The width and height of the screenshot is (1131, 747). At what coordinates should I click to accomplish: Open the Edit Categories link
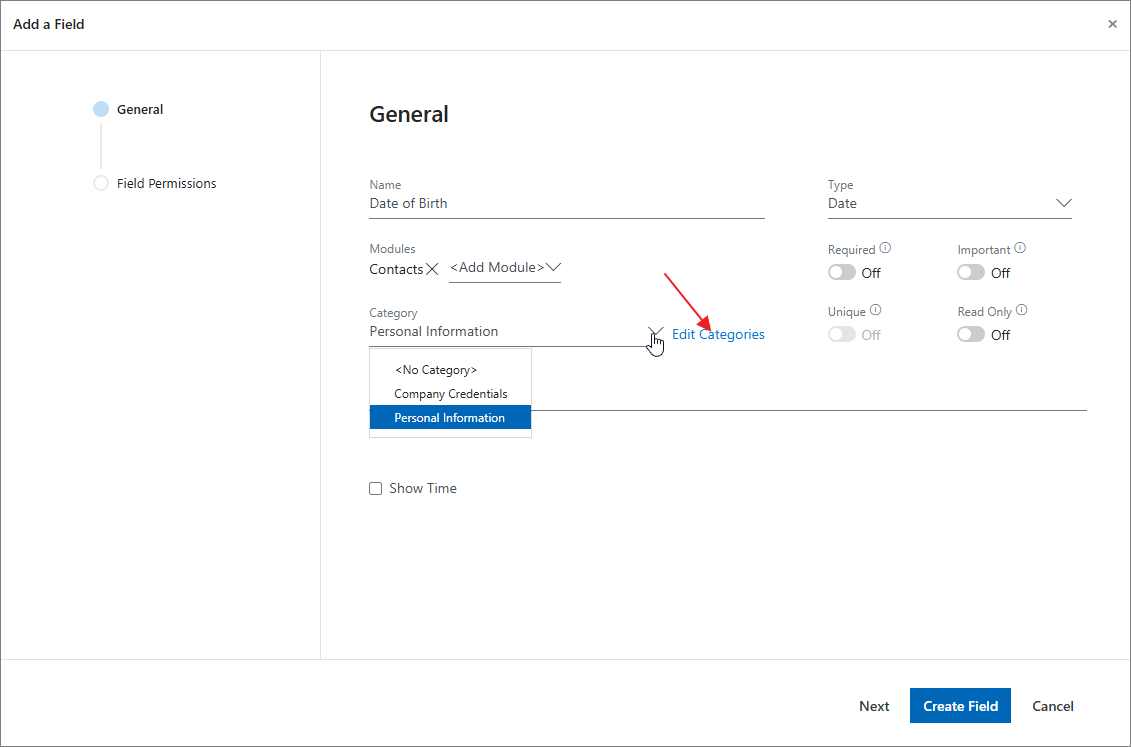click(718, 335)
